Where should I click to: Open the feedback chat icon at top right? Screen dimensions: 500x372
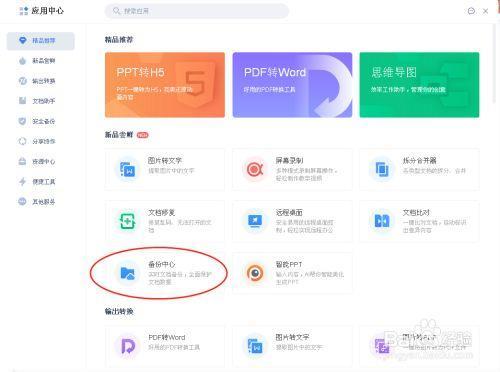pyautogui.click(x=471, y=11)
